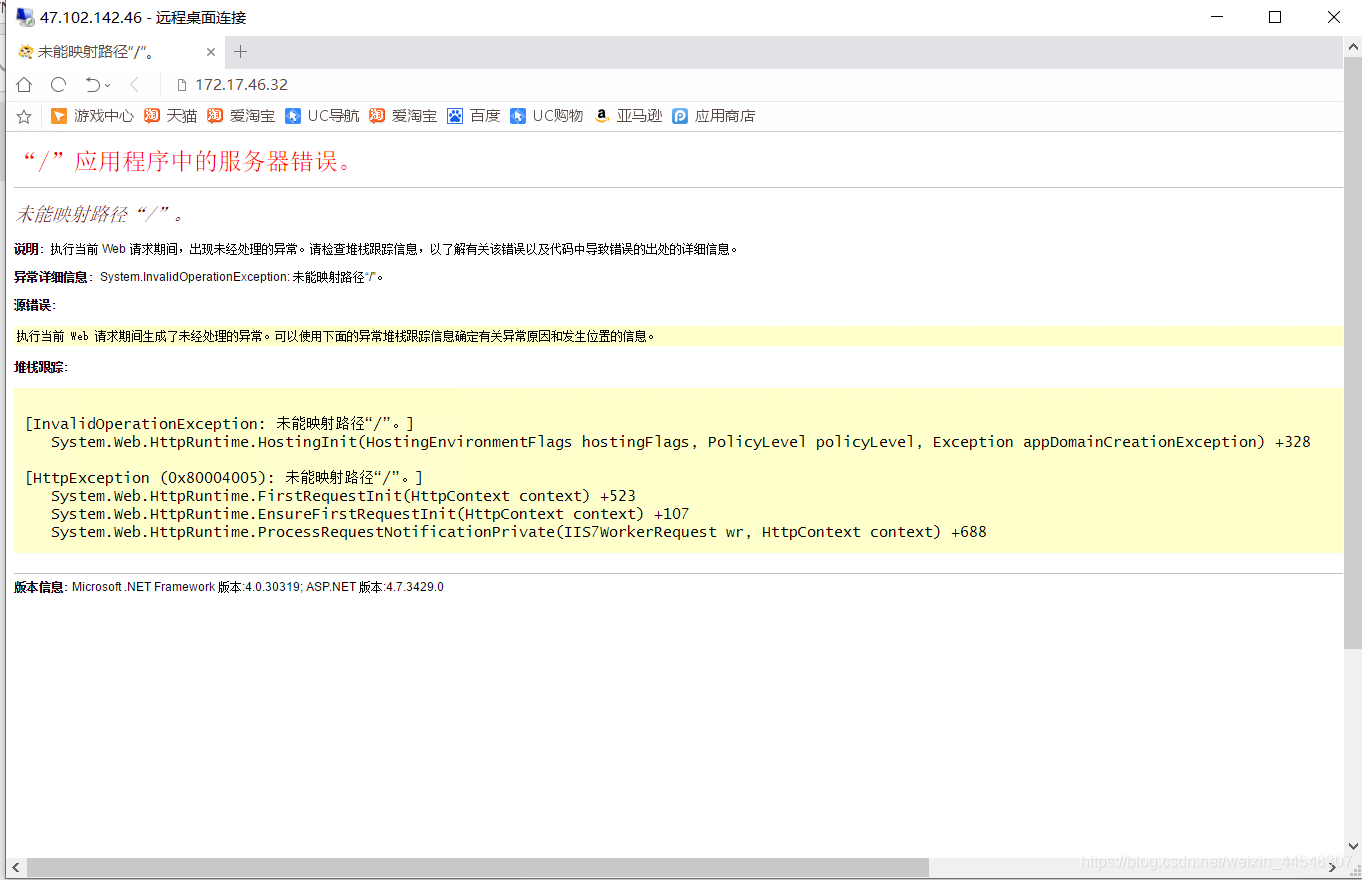
Task: Open a new tab with plus button
Action: (x=240, y=52)
